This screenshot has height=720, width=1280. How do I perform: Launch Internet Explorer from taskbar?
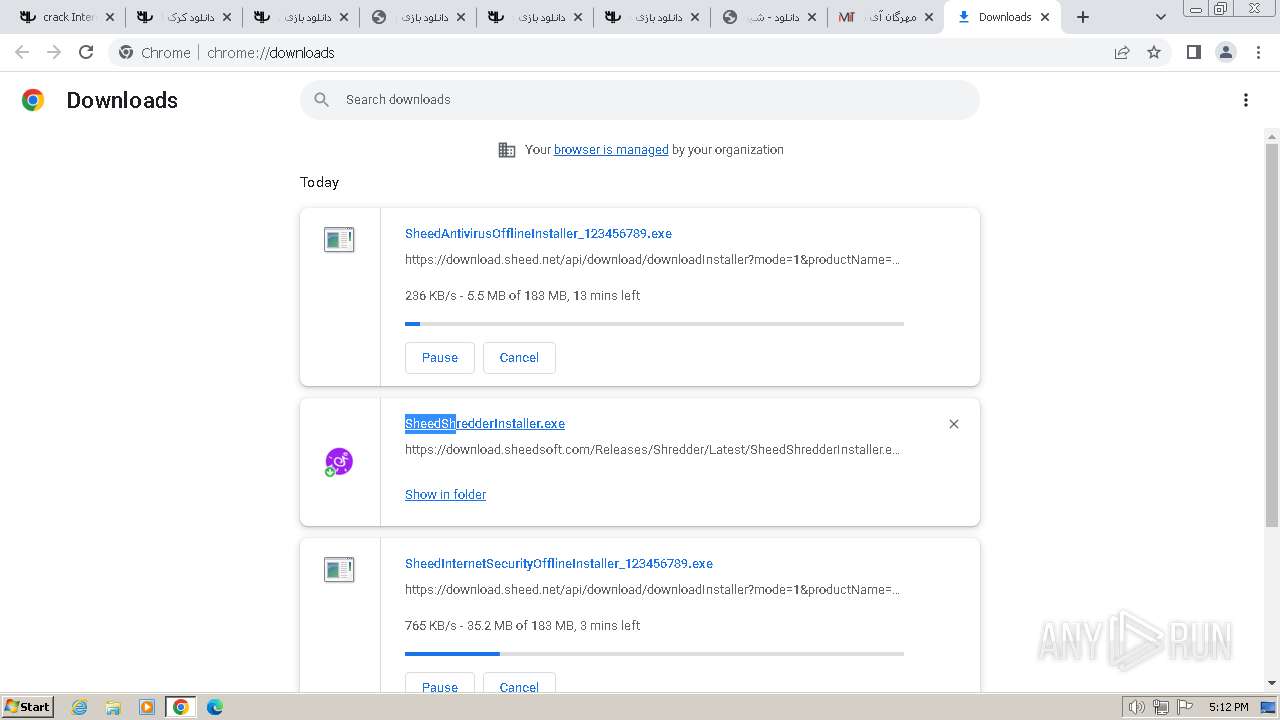tap(80, 707)
